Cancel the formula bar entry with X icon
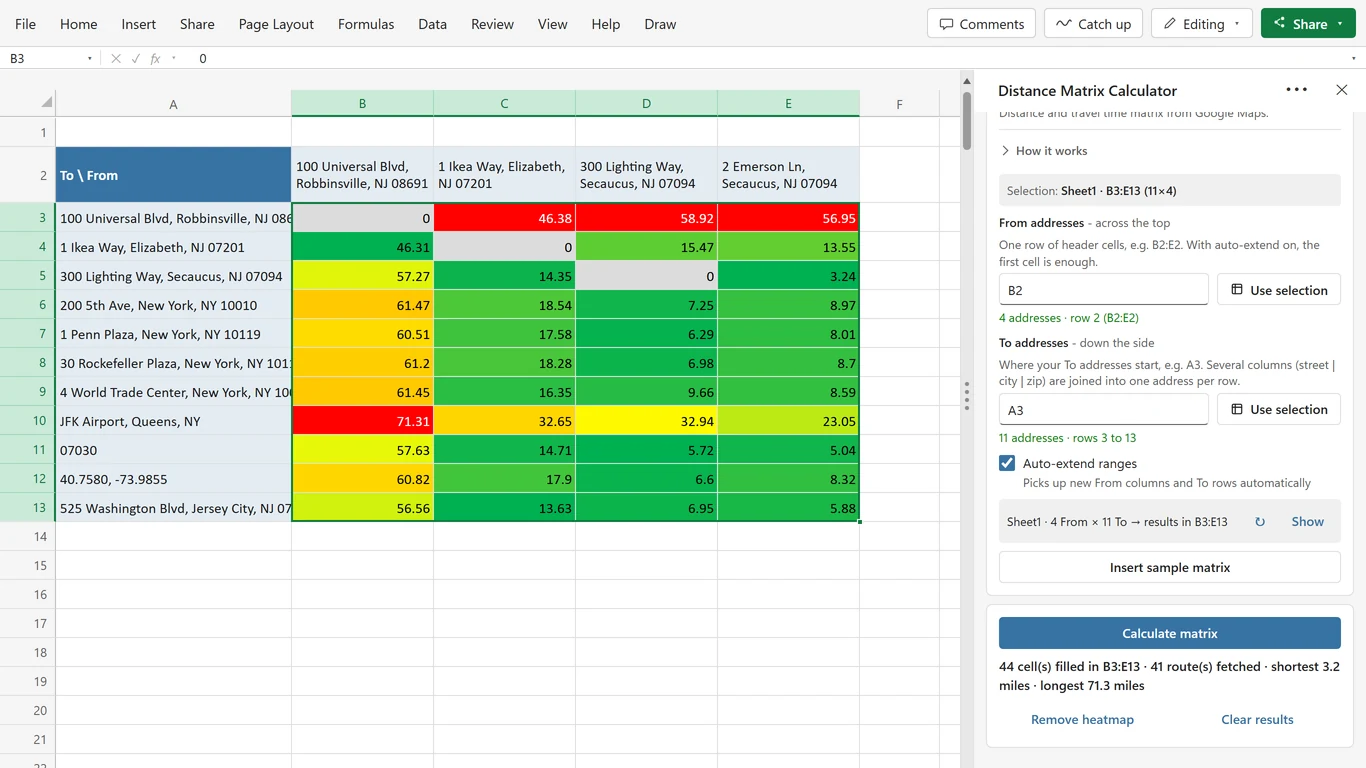The height and width of the screenshot is (768, 1366). pos(116,59)
